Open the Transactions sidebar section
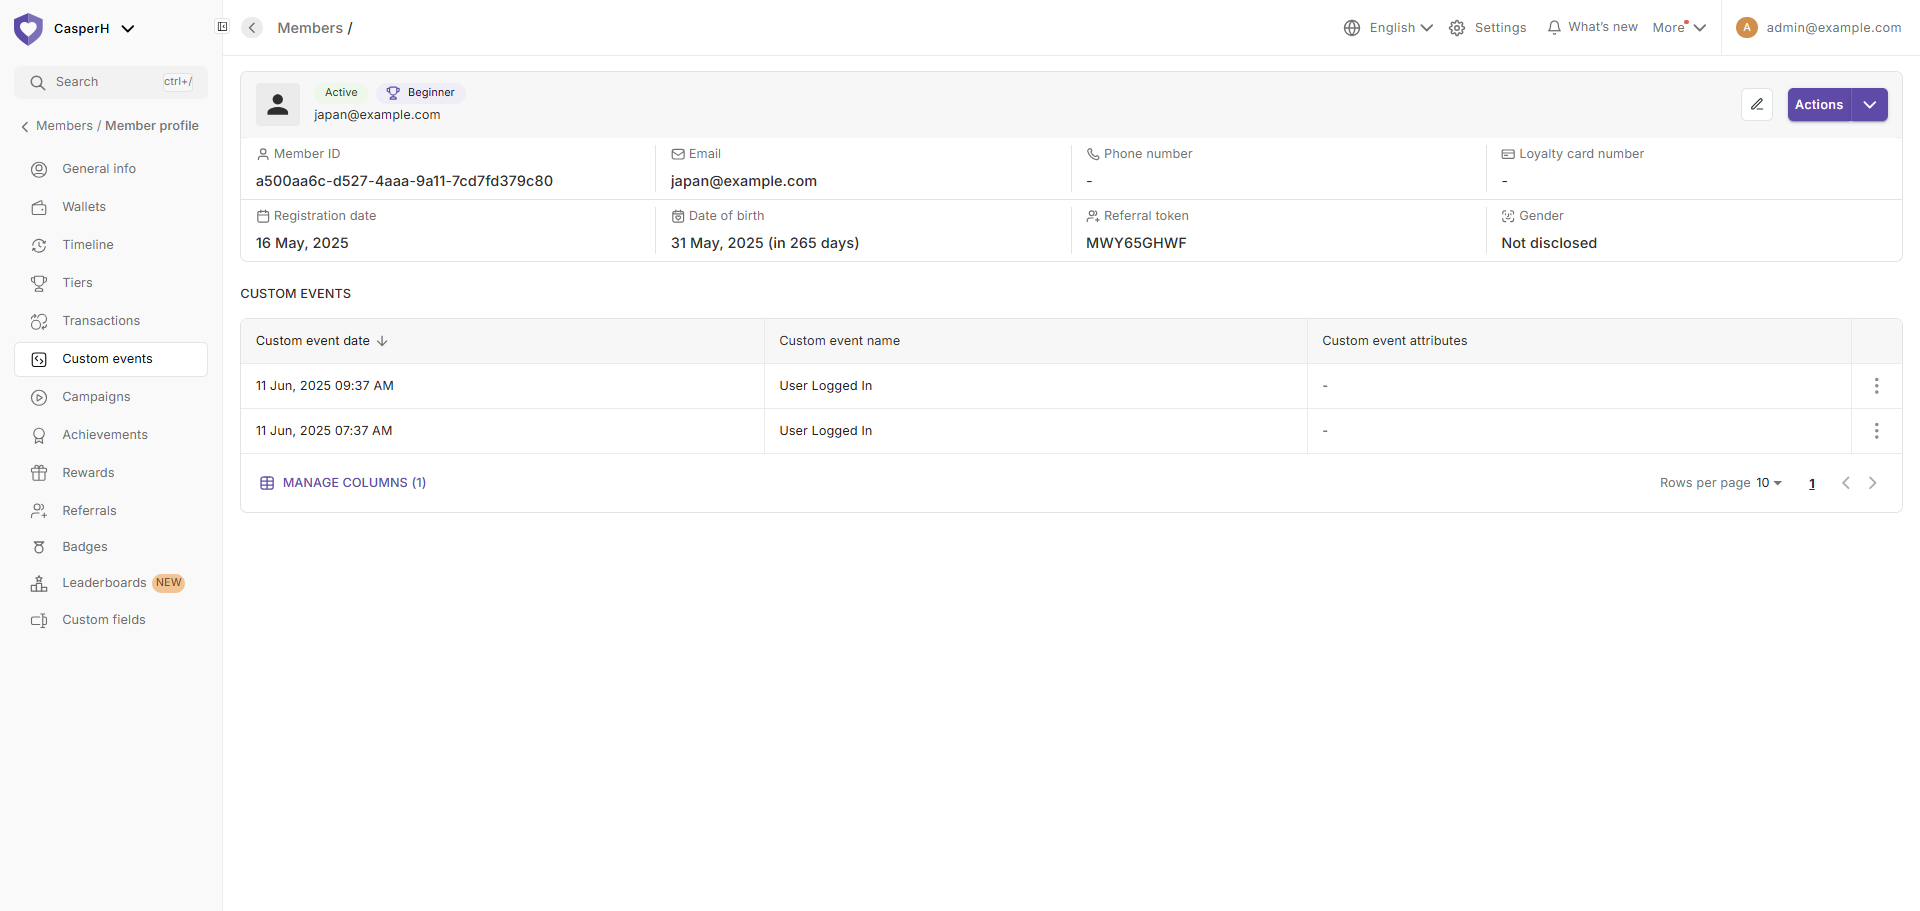This screenshot has width=1920, height=911. (x=101, y=321)
